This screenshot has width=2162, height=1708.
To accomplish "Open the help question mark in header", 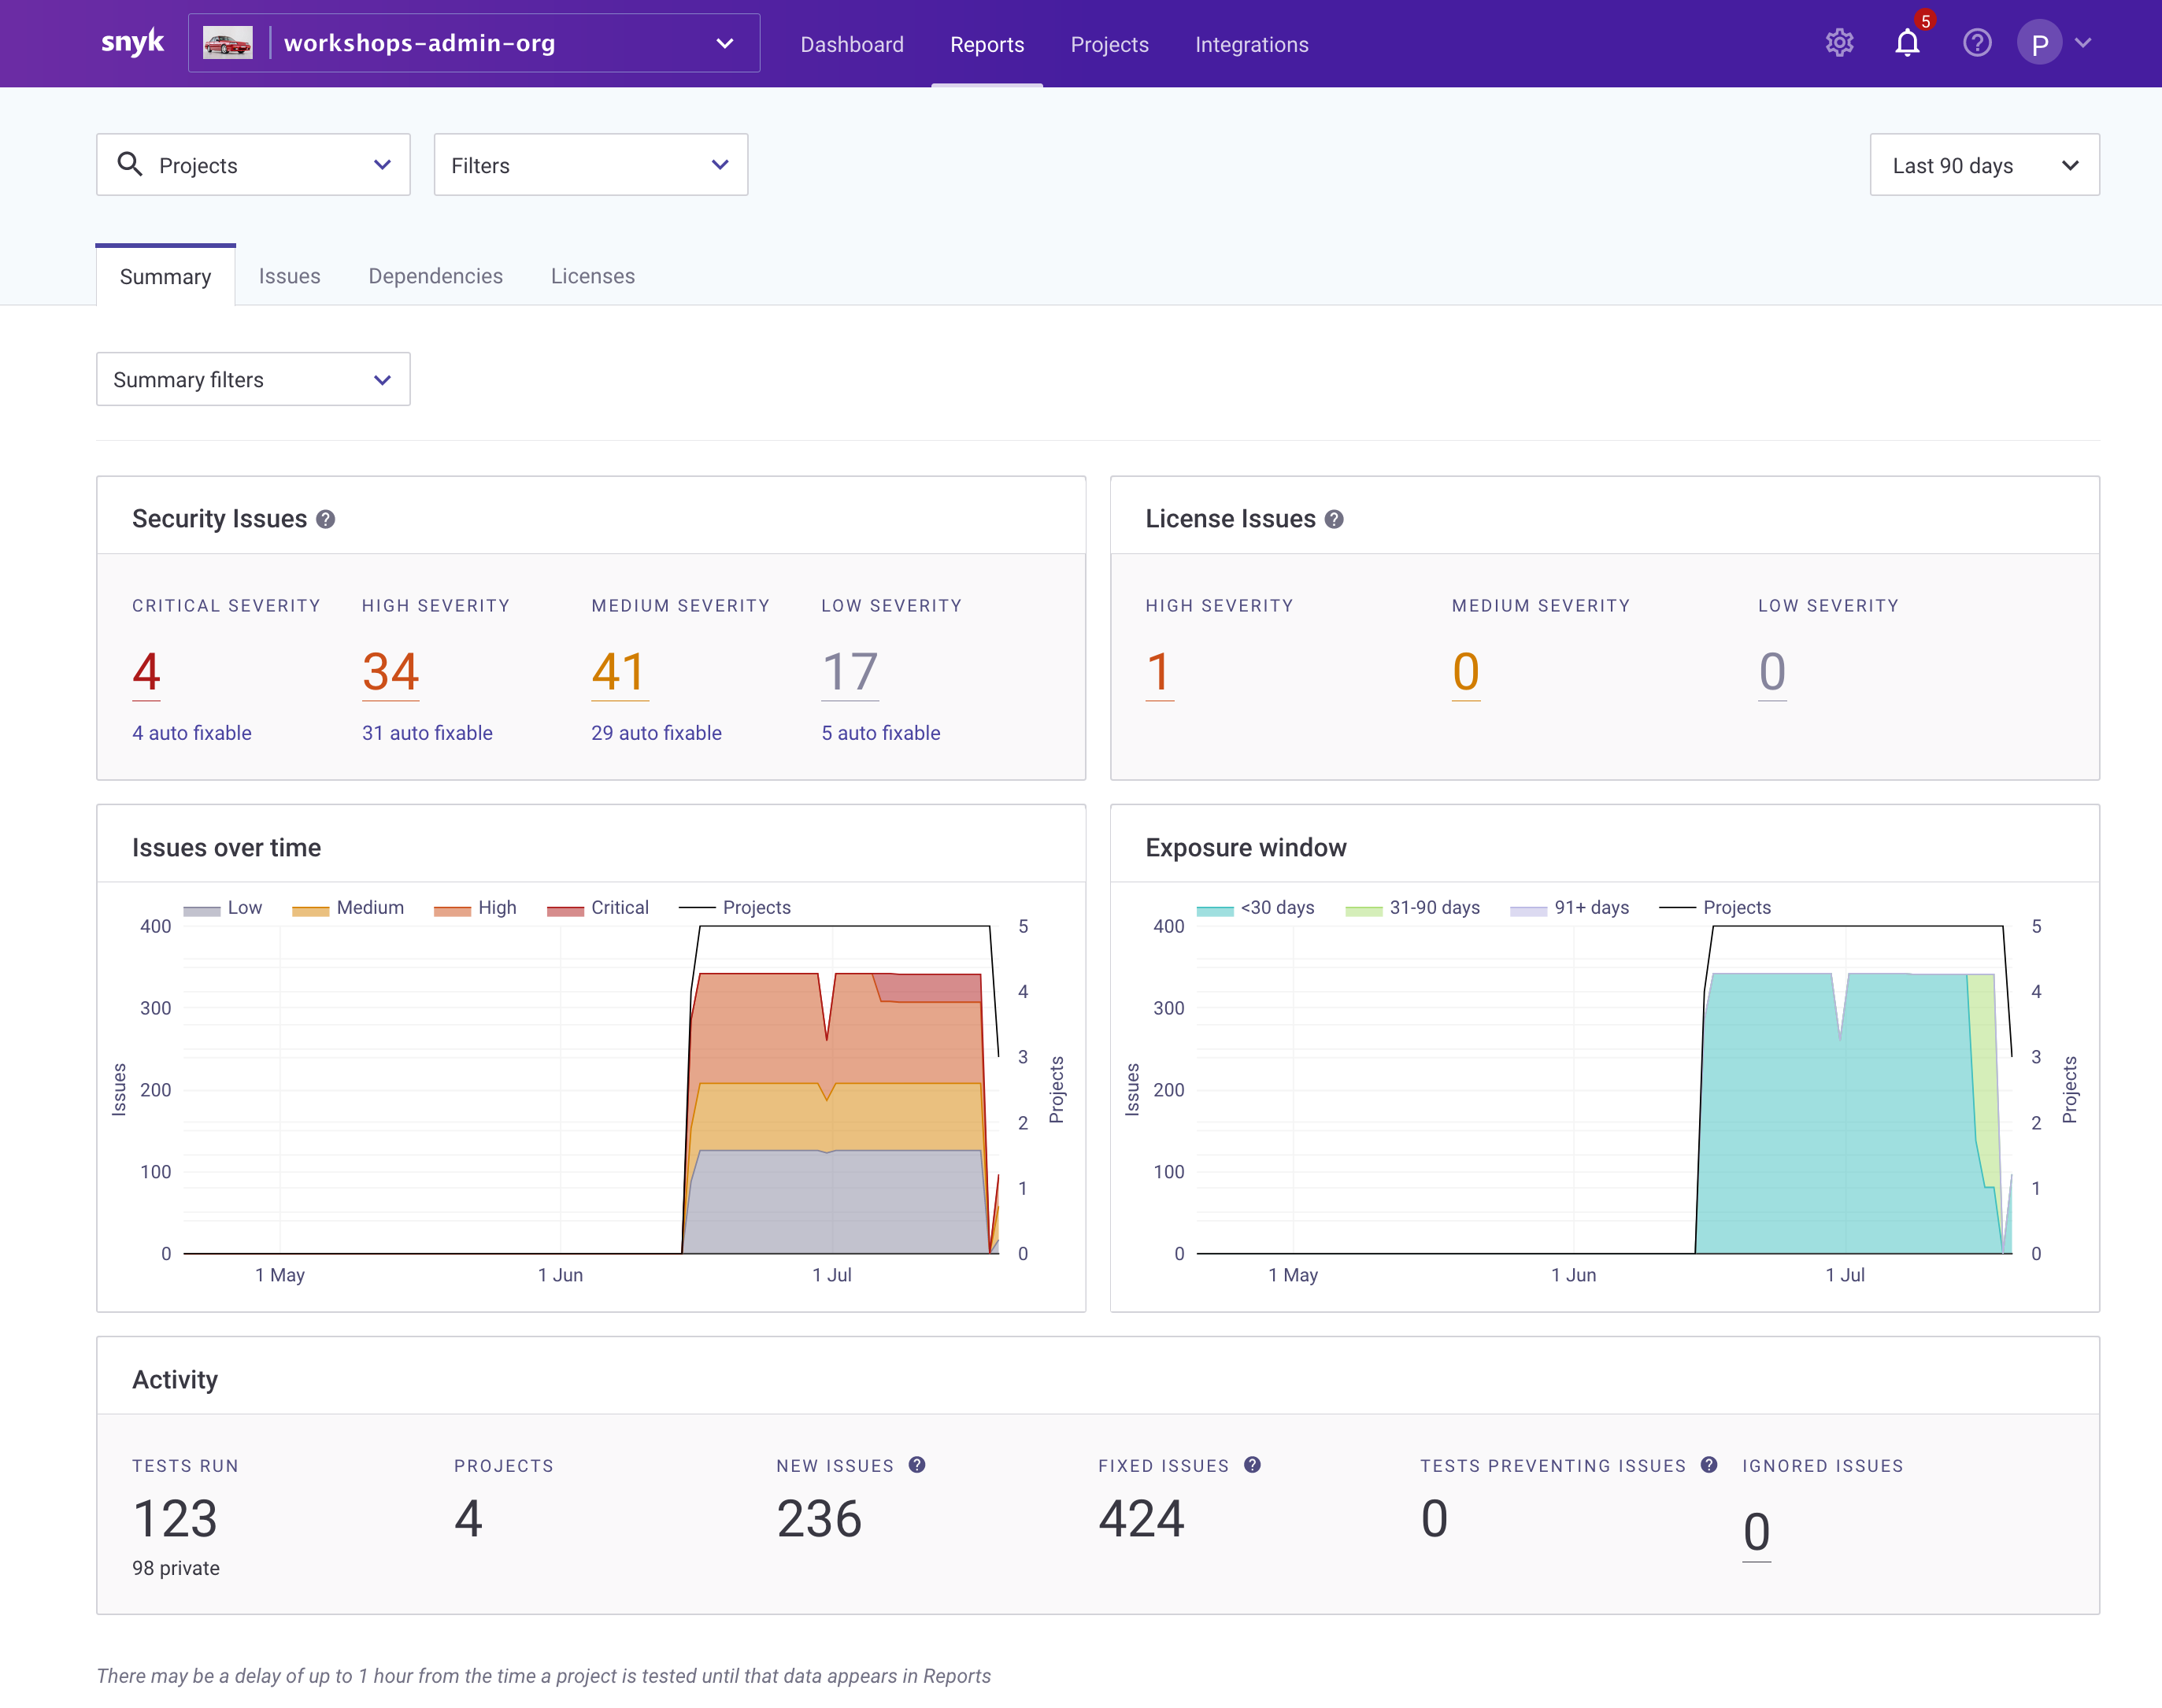I will [x=1976, y=43].
